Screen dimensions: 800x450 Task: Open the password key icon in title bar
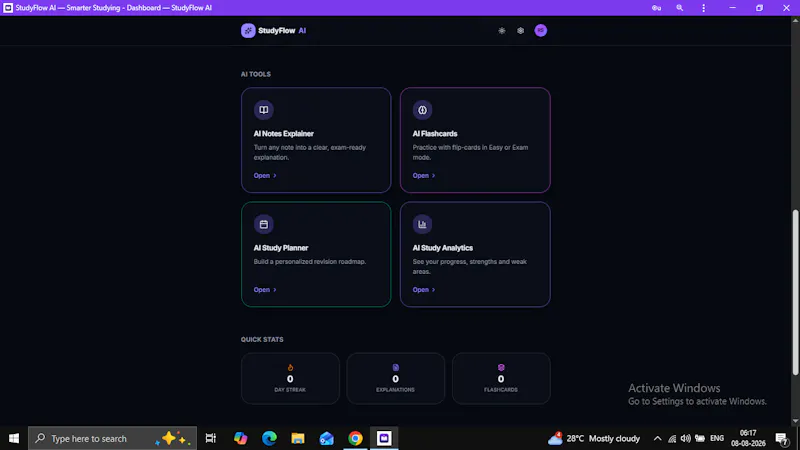click(656, 8)
